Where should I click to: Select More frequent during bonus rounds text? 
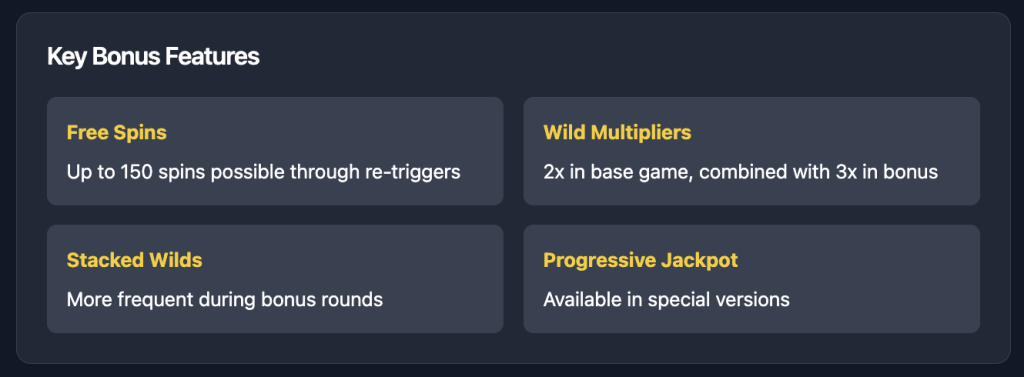(225, 300)
